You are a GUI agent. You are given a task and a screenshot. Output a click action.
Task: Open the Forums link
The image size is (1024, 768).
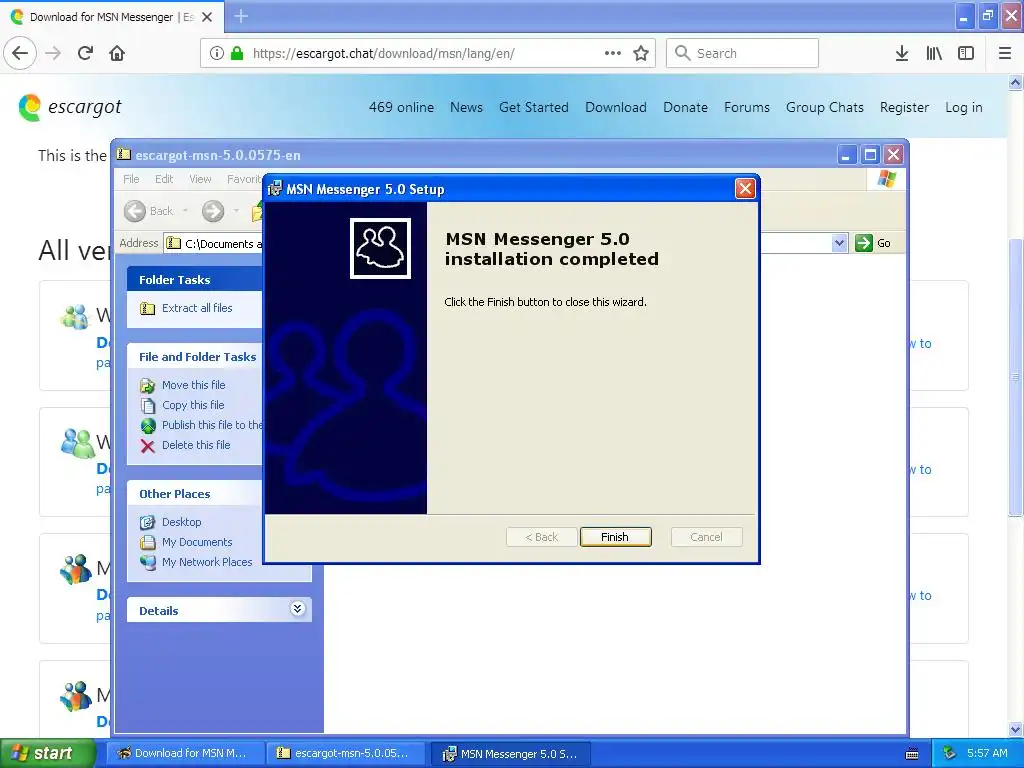coord(746,107)
